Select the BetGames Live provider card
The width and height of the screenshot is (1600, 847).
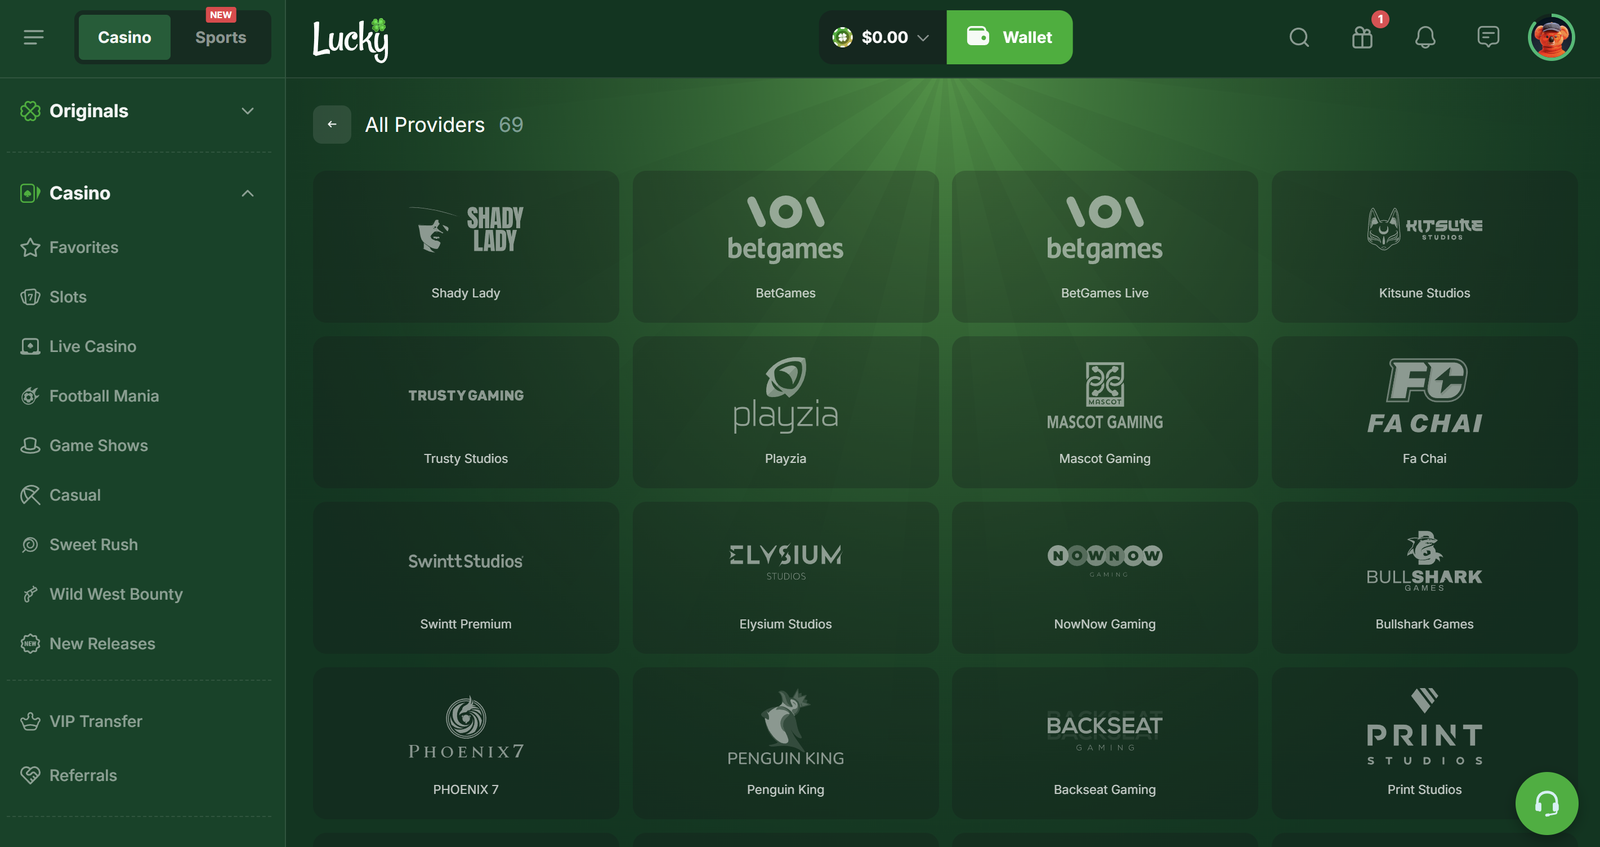[x=1105, y=246]
